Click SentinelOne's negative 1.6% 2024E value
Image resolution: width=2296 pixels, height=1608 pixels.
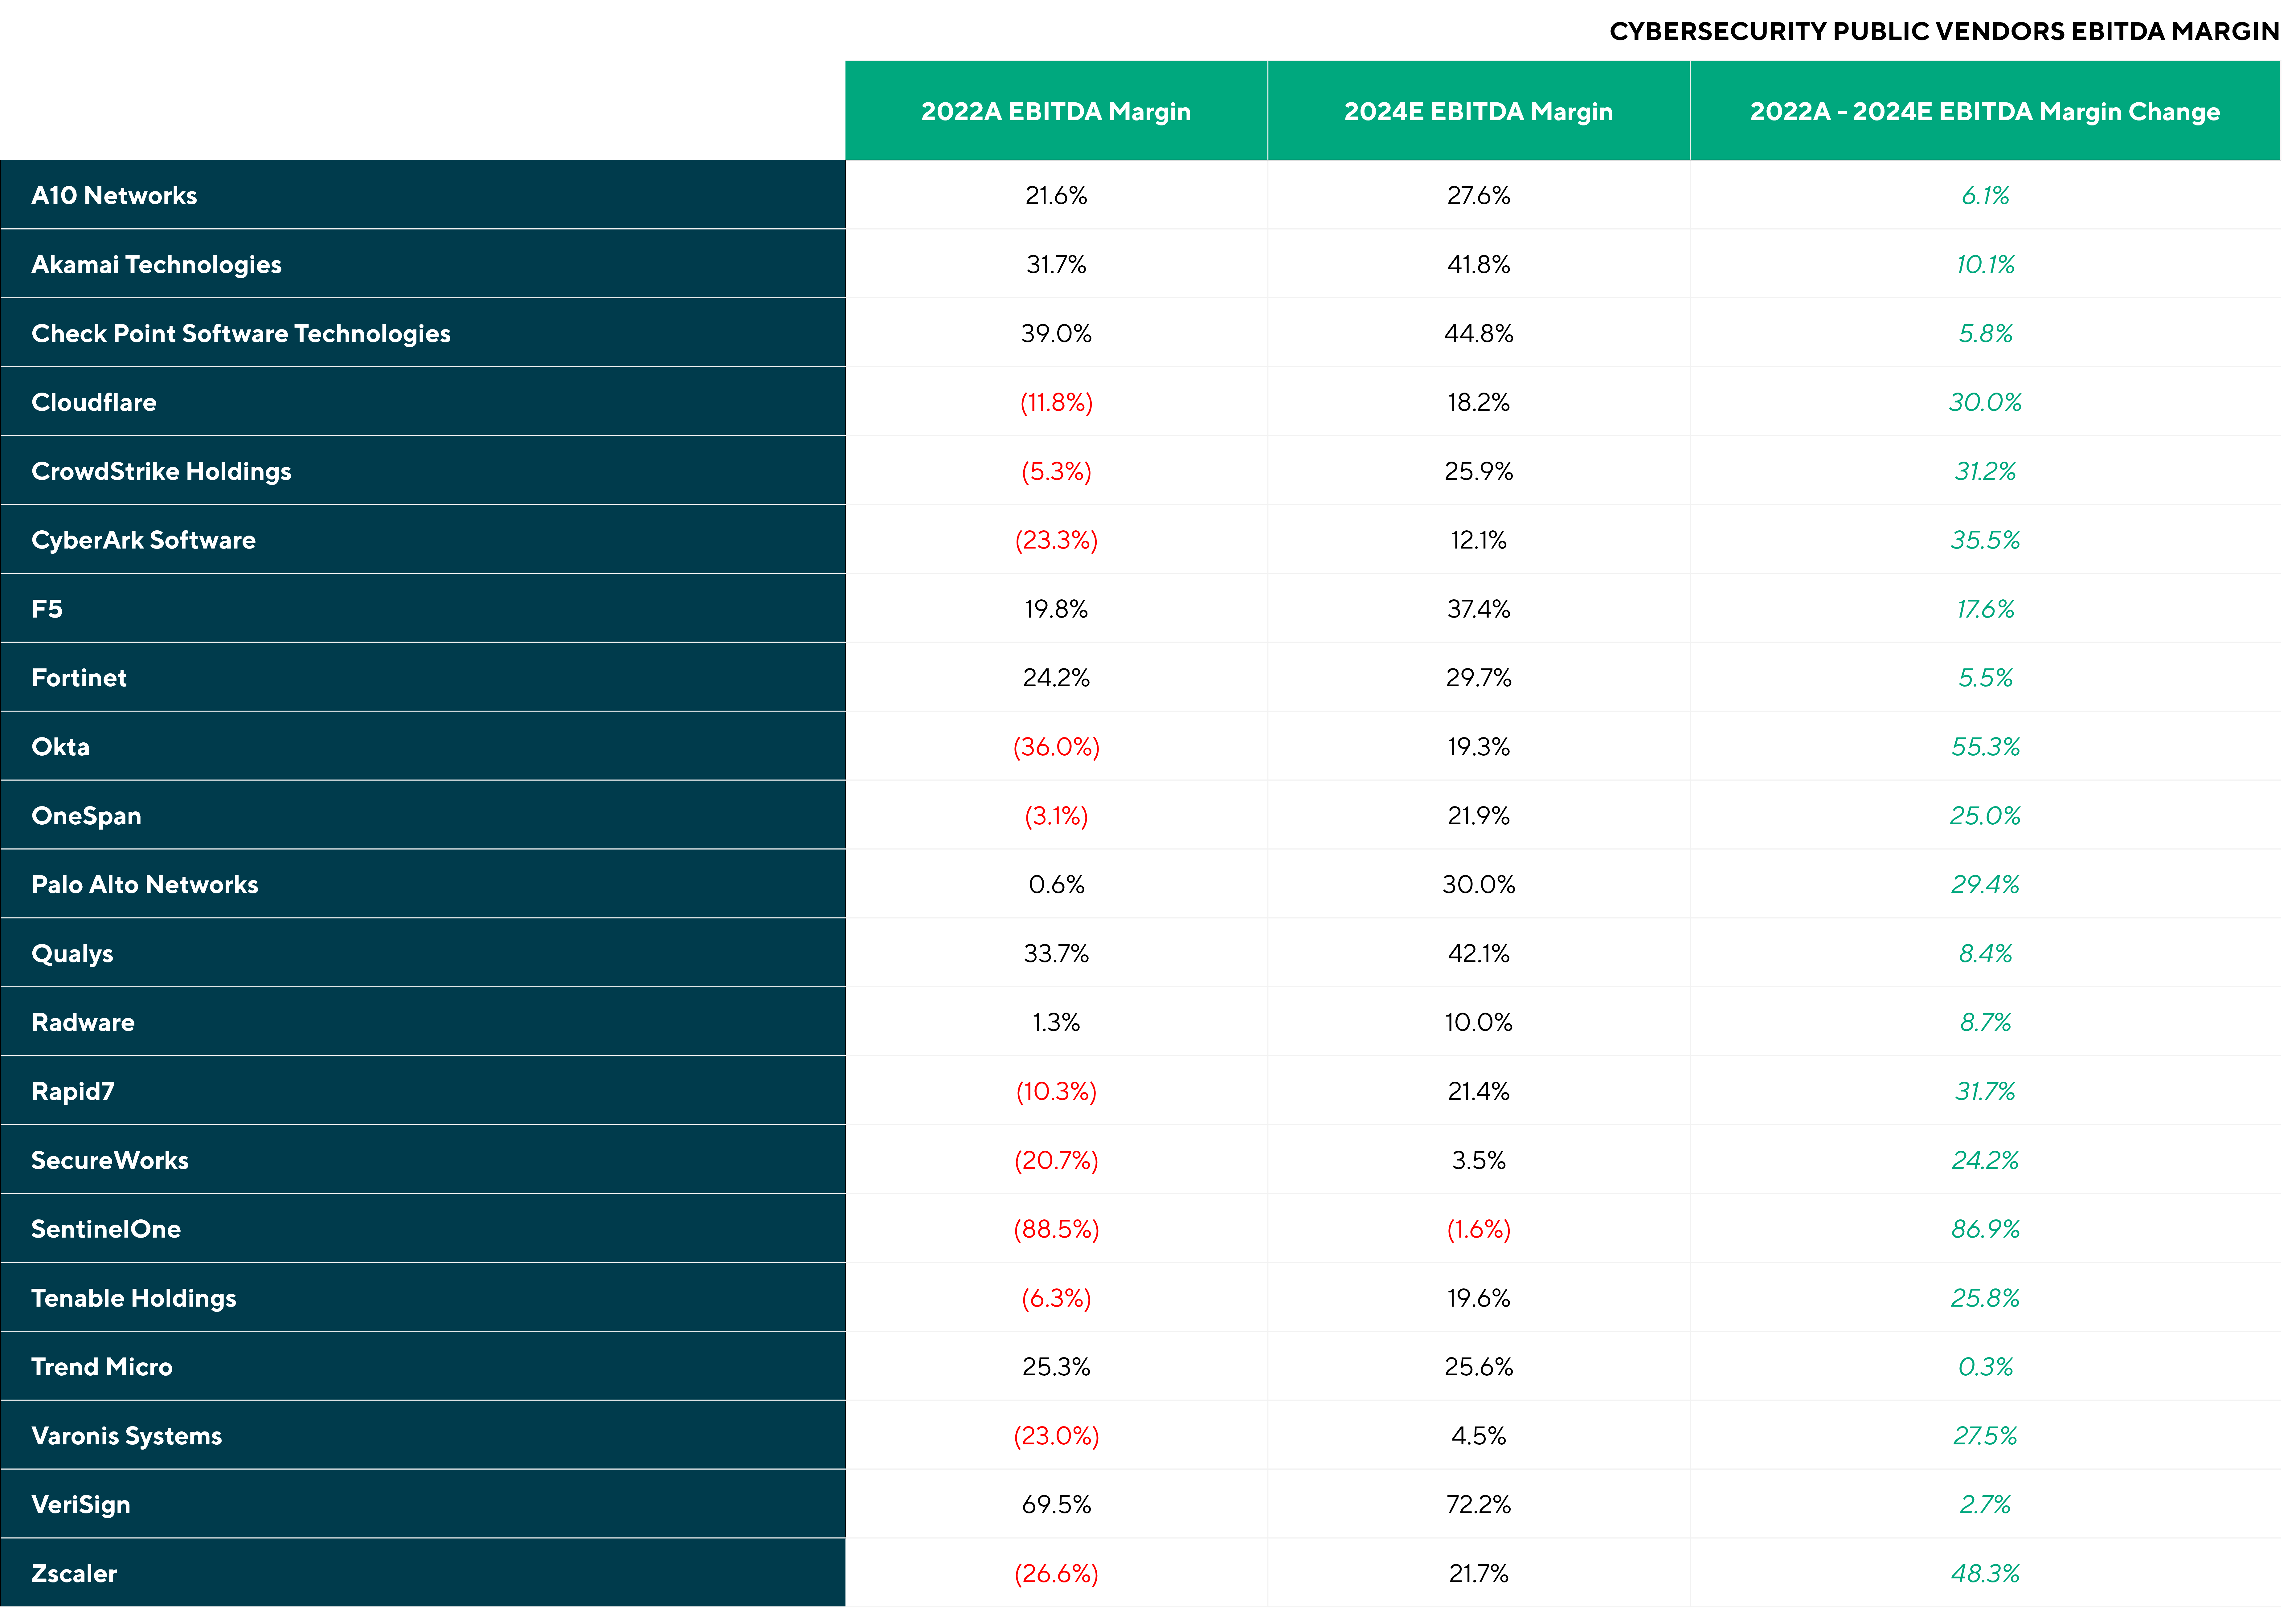pyautogui.click(x=1478, y=1229)
